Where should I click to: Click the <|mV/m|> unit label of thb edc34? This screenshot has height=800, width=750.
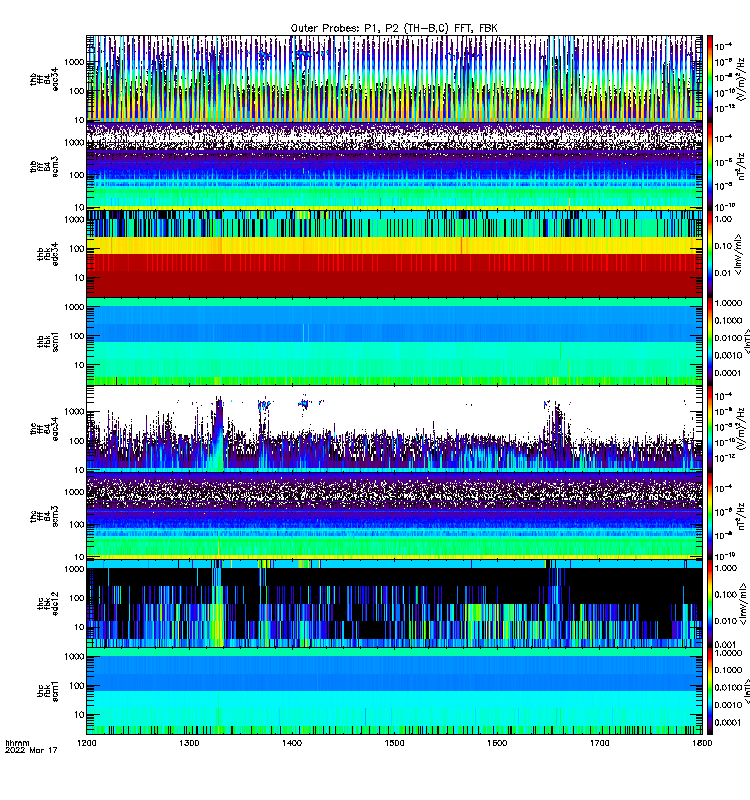click(x=738, y=255)
